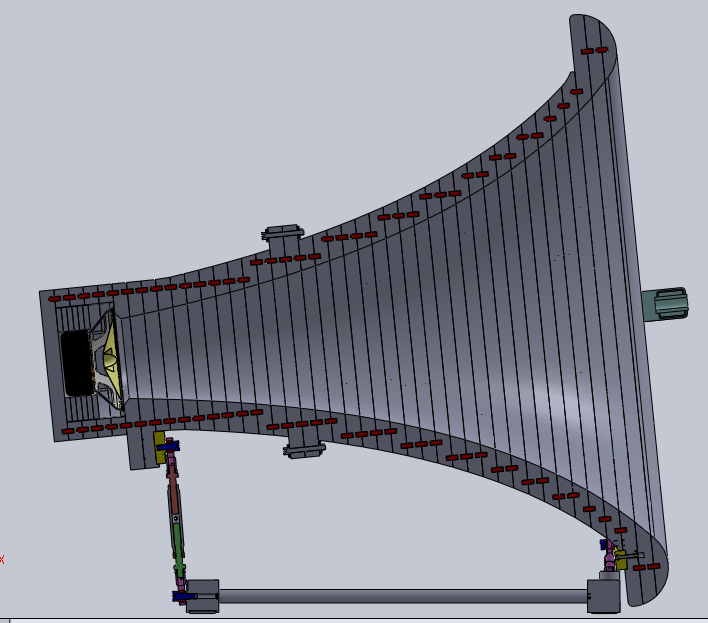Image resolution: width=708 pixels, height=623 pixels.
Task: Select the teal cylindrical knob behind horn mouth
Action: pos(665,304)
